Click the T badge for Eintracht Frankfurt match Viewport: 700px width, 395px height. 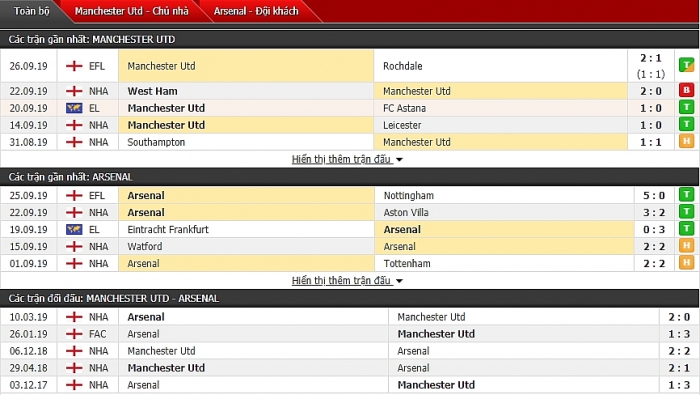(x=687, y=229)
